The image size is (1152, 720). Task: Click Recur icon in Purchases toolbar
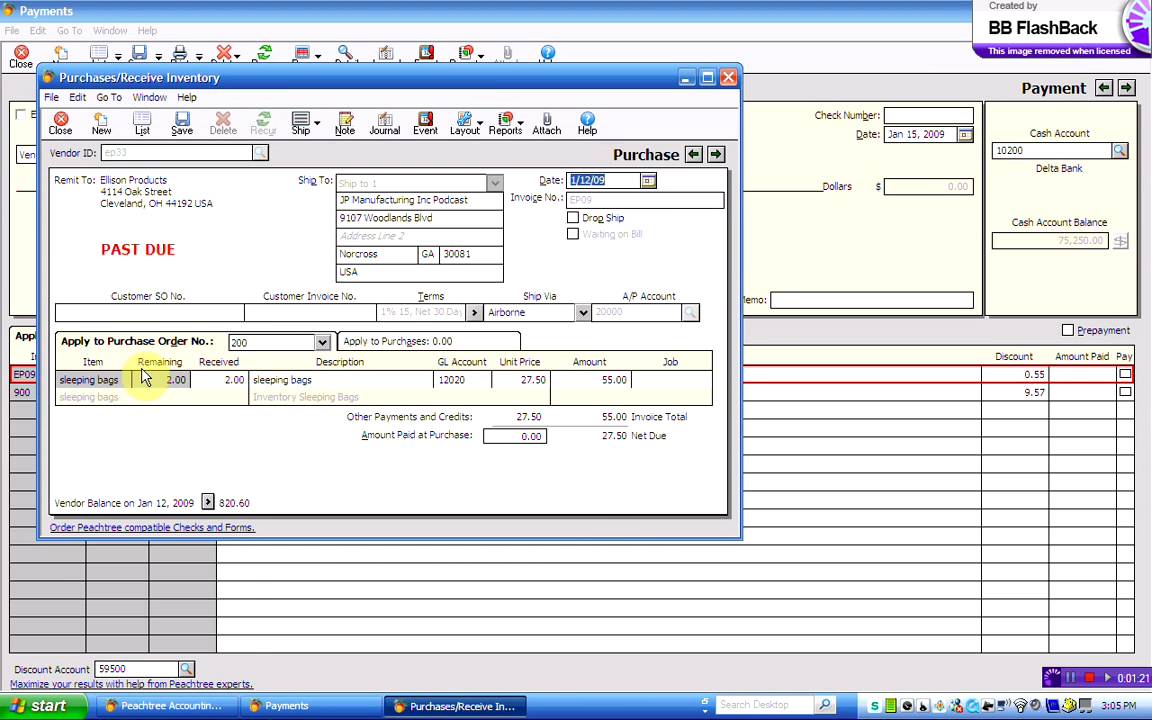coord(263,123)
